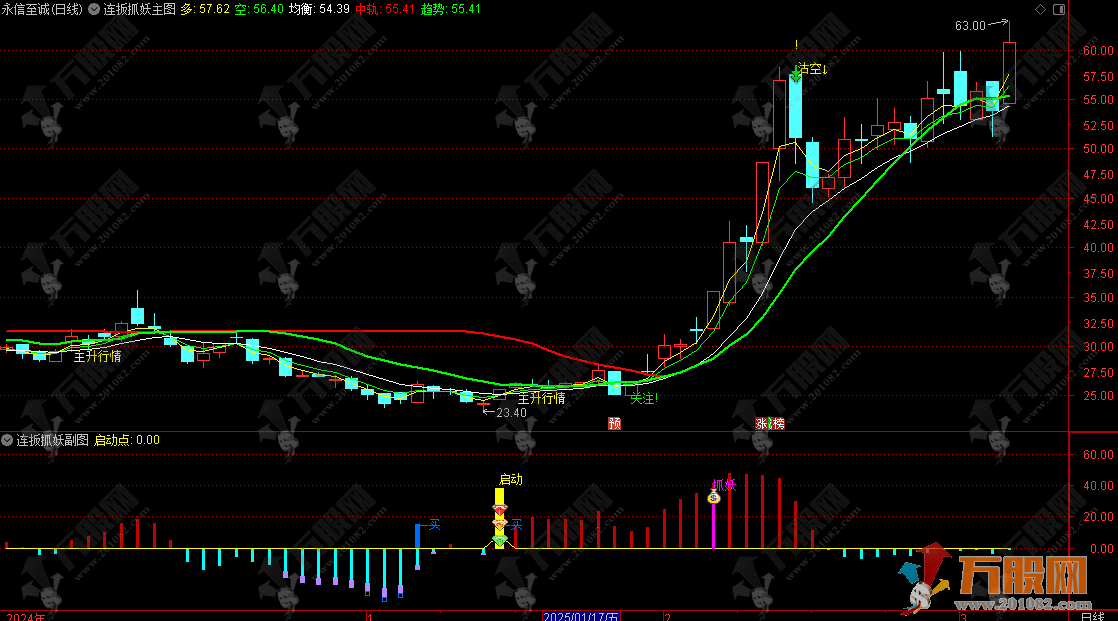This screenshot has width=1118, height=621.
Task: Click the 涨 marker badge
Action: pos(761,424)
